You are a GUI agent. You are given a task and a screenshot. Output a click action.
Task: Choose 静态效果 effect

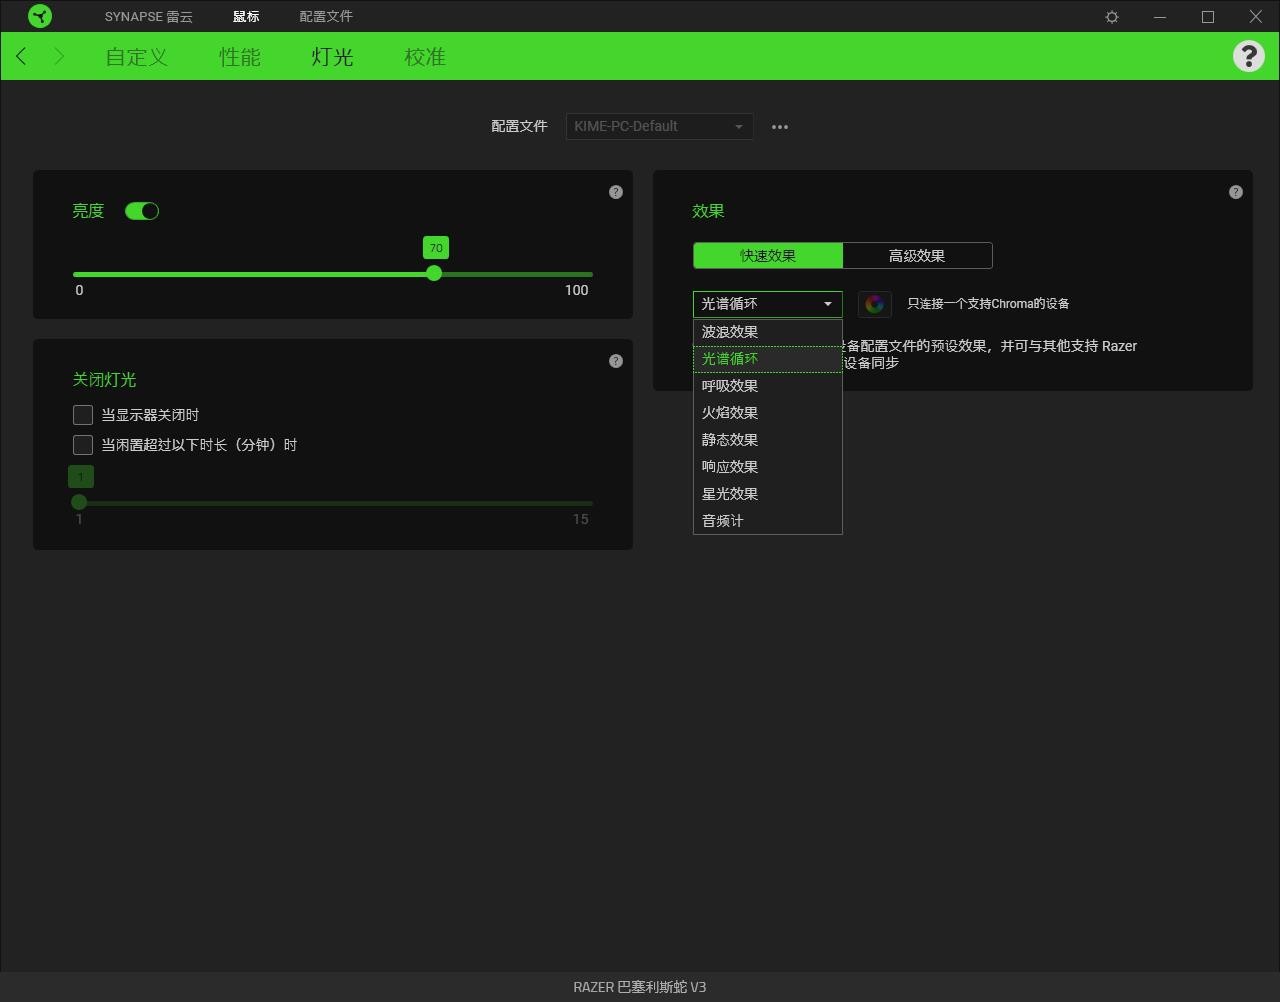pyautogui.click(x=768, y=440)
